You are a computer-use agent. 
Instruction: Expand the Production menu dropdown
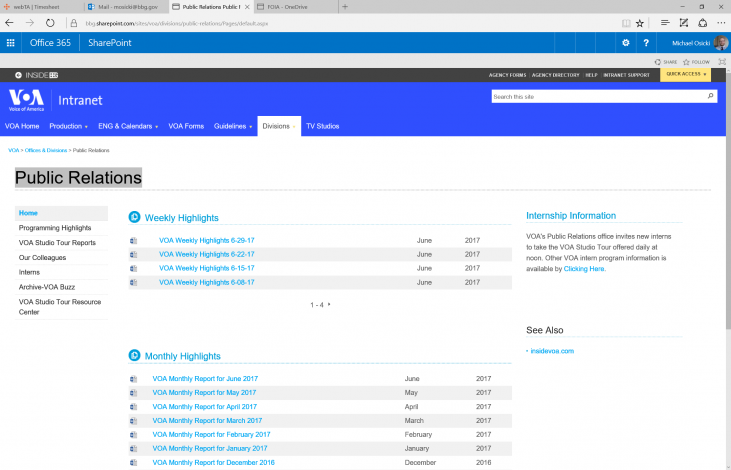click(69, 126)
